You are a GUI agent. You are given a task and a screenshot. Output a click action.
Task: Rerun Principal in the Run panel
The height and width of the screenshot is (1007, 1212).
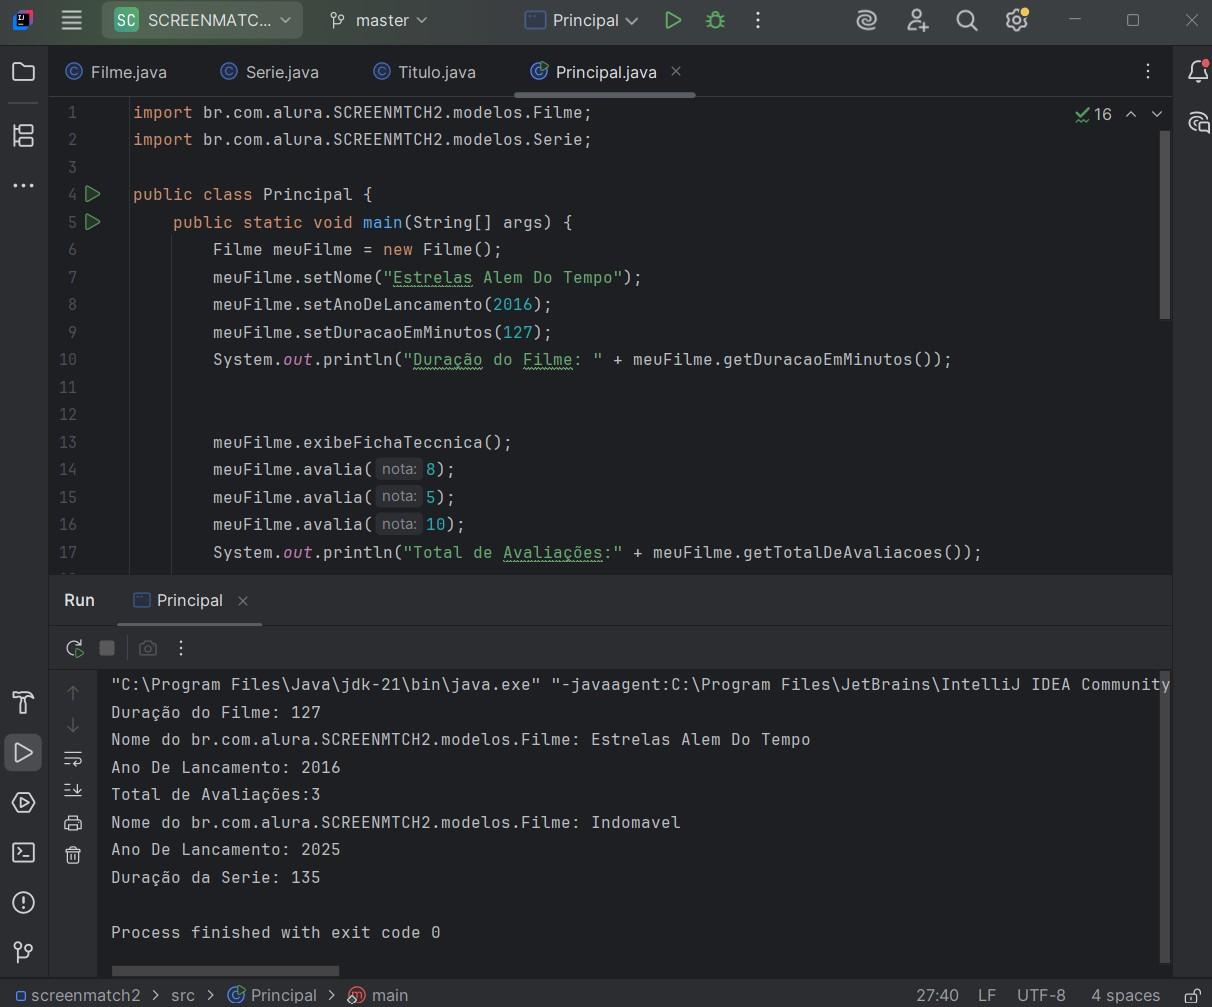tap(75, 648)
